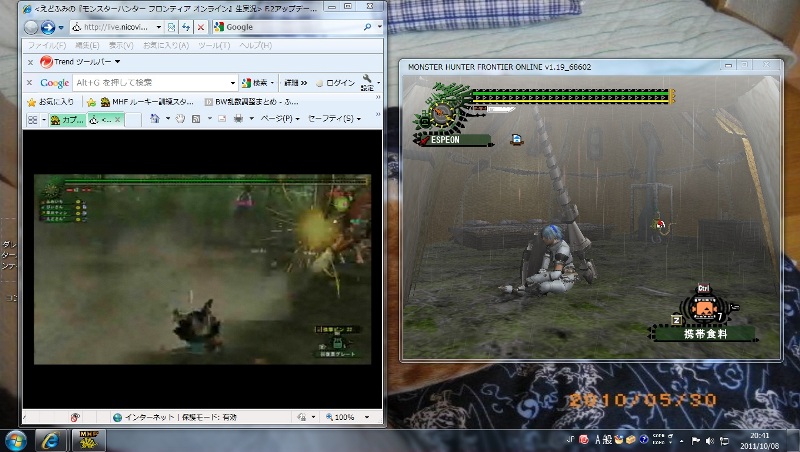The image size is (800, 452).
Task: Click the 携帯食料 item label in the game window
Action: coord(705,334)
